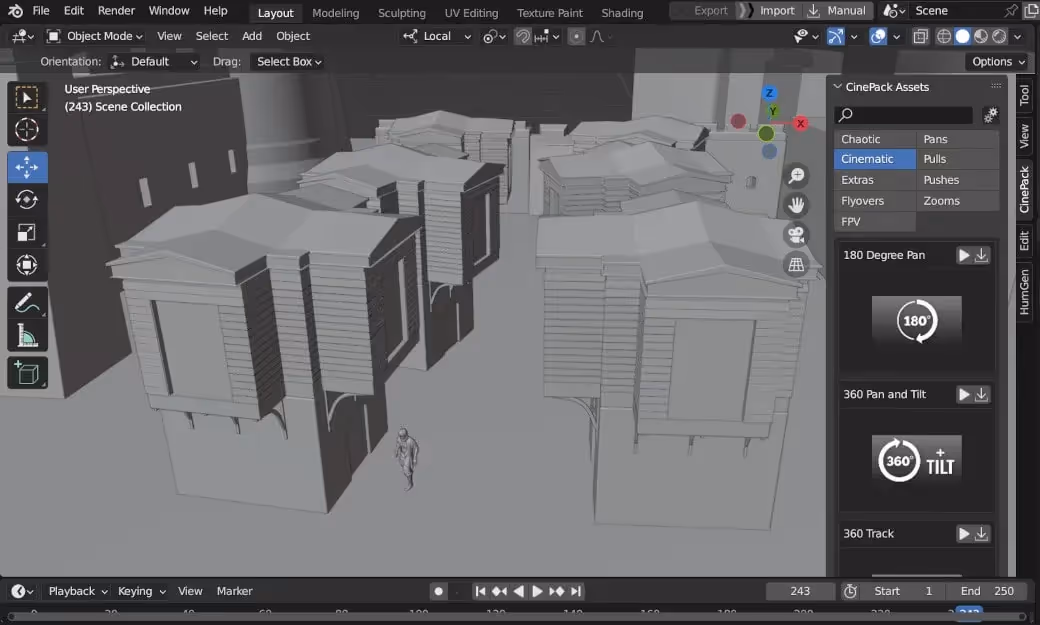Preview the 360 Track asset
Viewport: 1040px width, 625px height.
[x=964, y=534]
